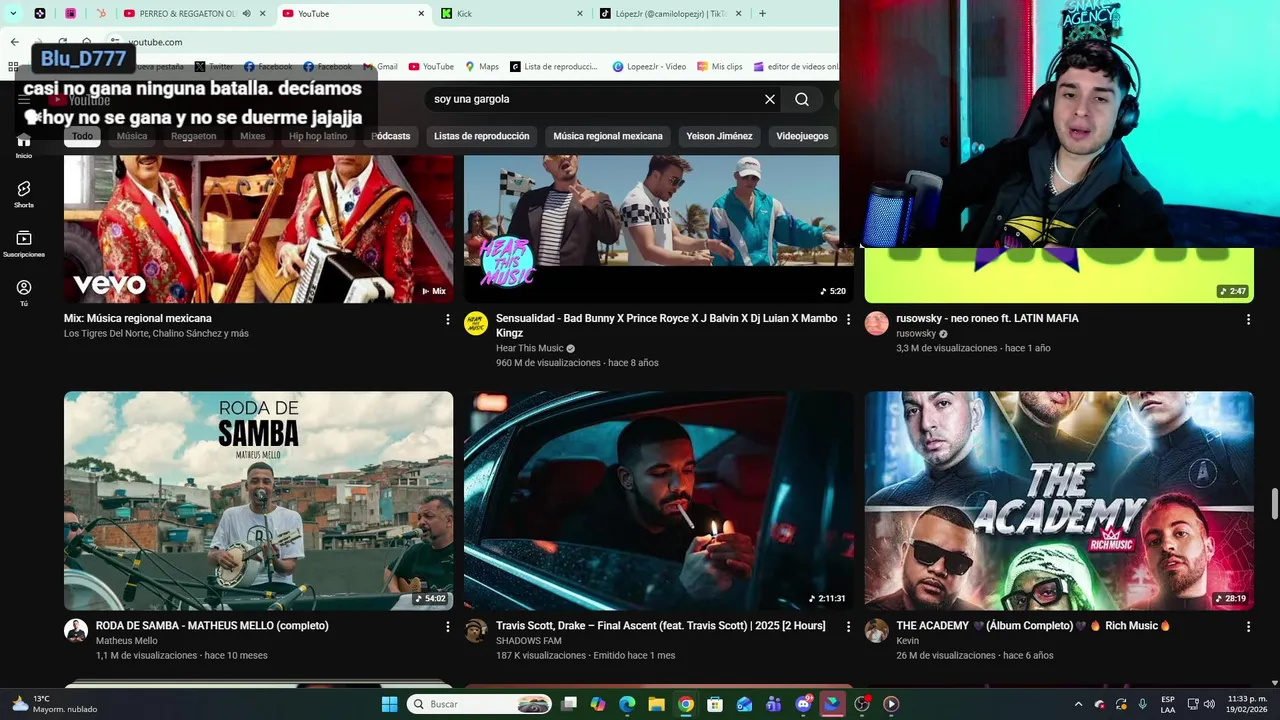Select the Yeison Jiménez chip
This screenshot has width=1280, height=720.
click(719, 136)
